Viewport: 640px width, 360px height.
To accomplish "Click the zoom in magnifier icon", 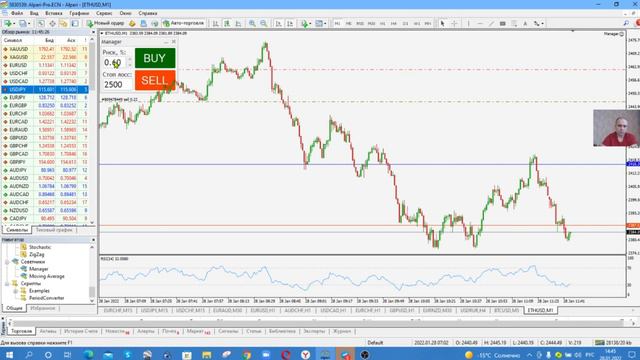I will coord(252,24).
